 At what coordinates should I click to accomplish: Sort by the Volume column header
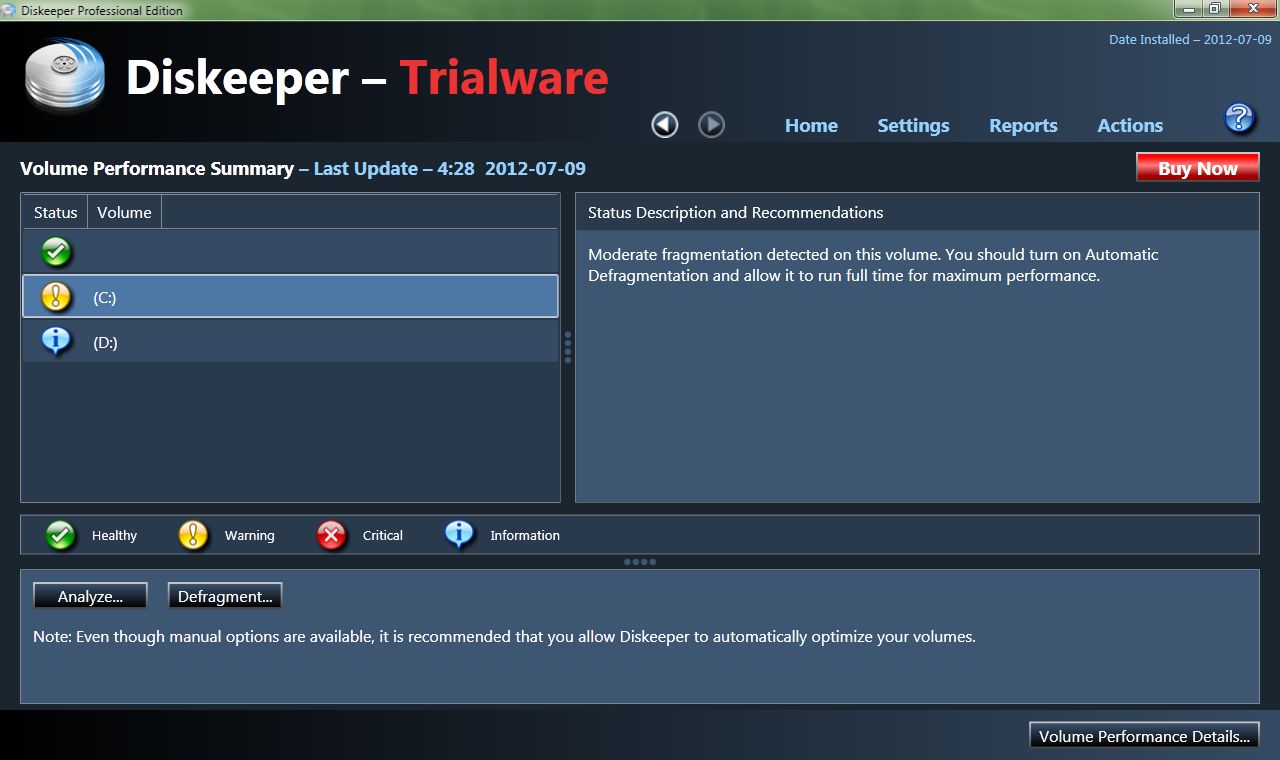click(x=124, y=212)
